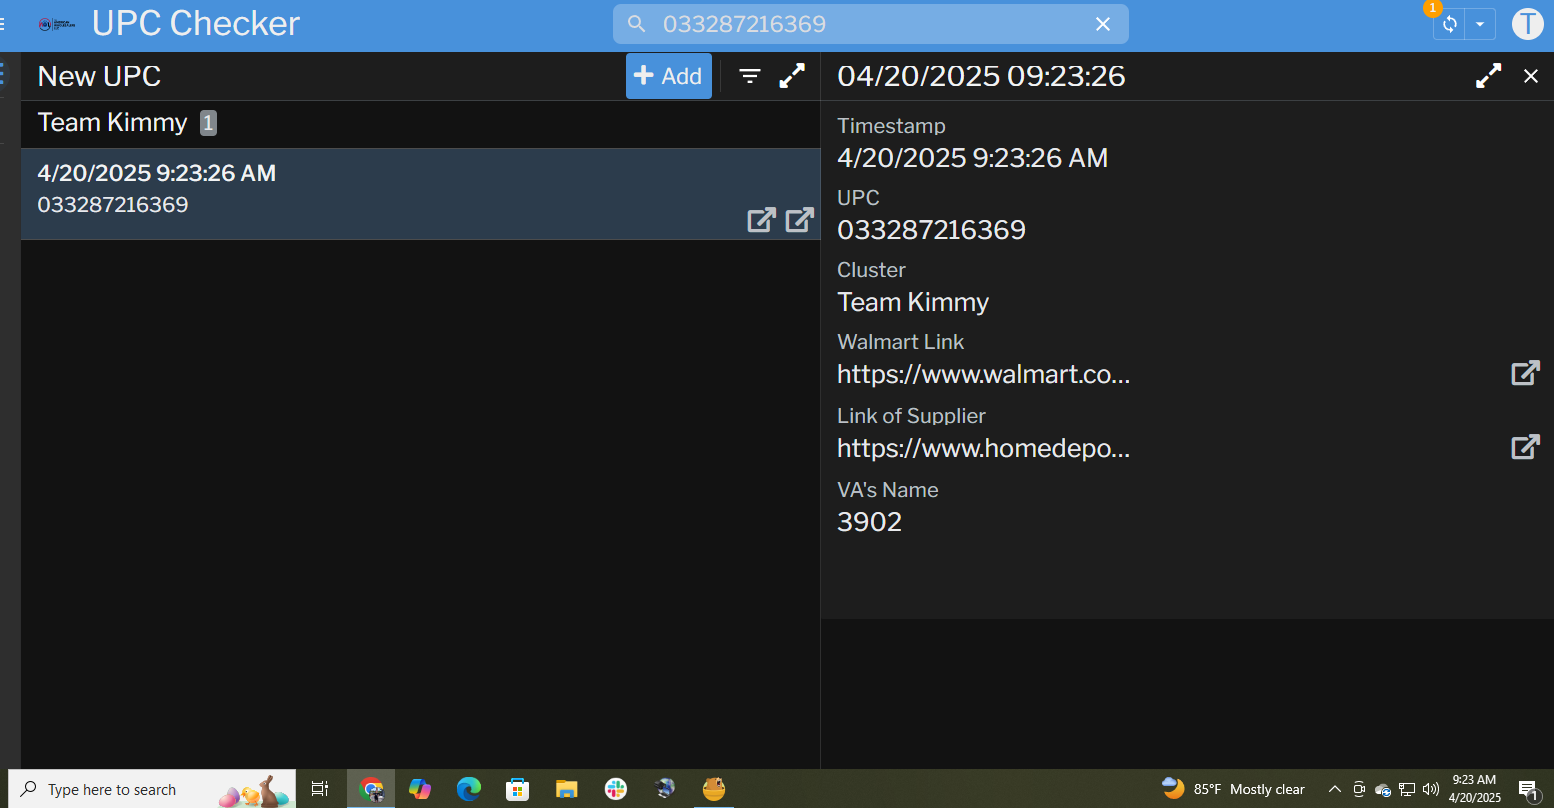Click inside the UPC search field

[x=860, y=24]
